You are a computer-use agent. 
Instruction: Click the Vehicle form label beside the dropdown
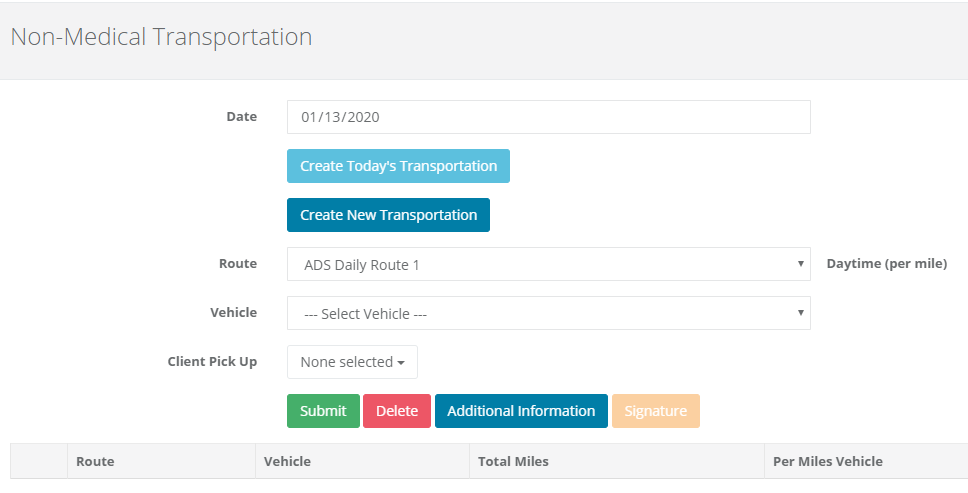pyautogui.click(x=233, y=312)
